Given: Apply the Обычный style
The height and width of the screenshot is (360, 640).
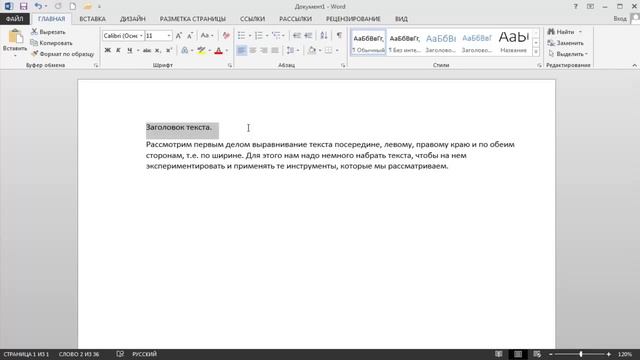Looking at the screenshot, I should 368,42.
